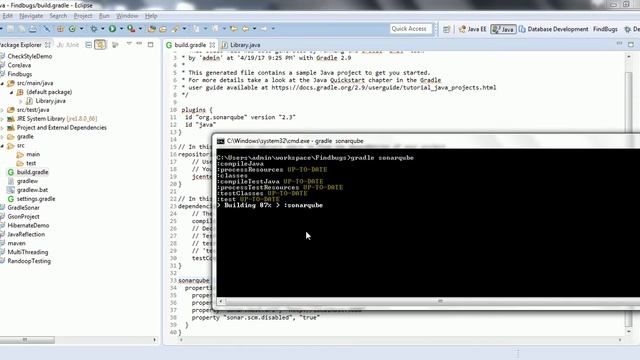Viewport: 640px width, 360px height.
Task: Expand JRE System Library node
Action: [x=2, y=119]
